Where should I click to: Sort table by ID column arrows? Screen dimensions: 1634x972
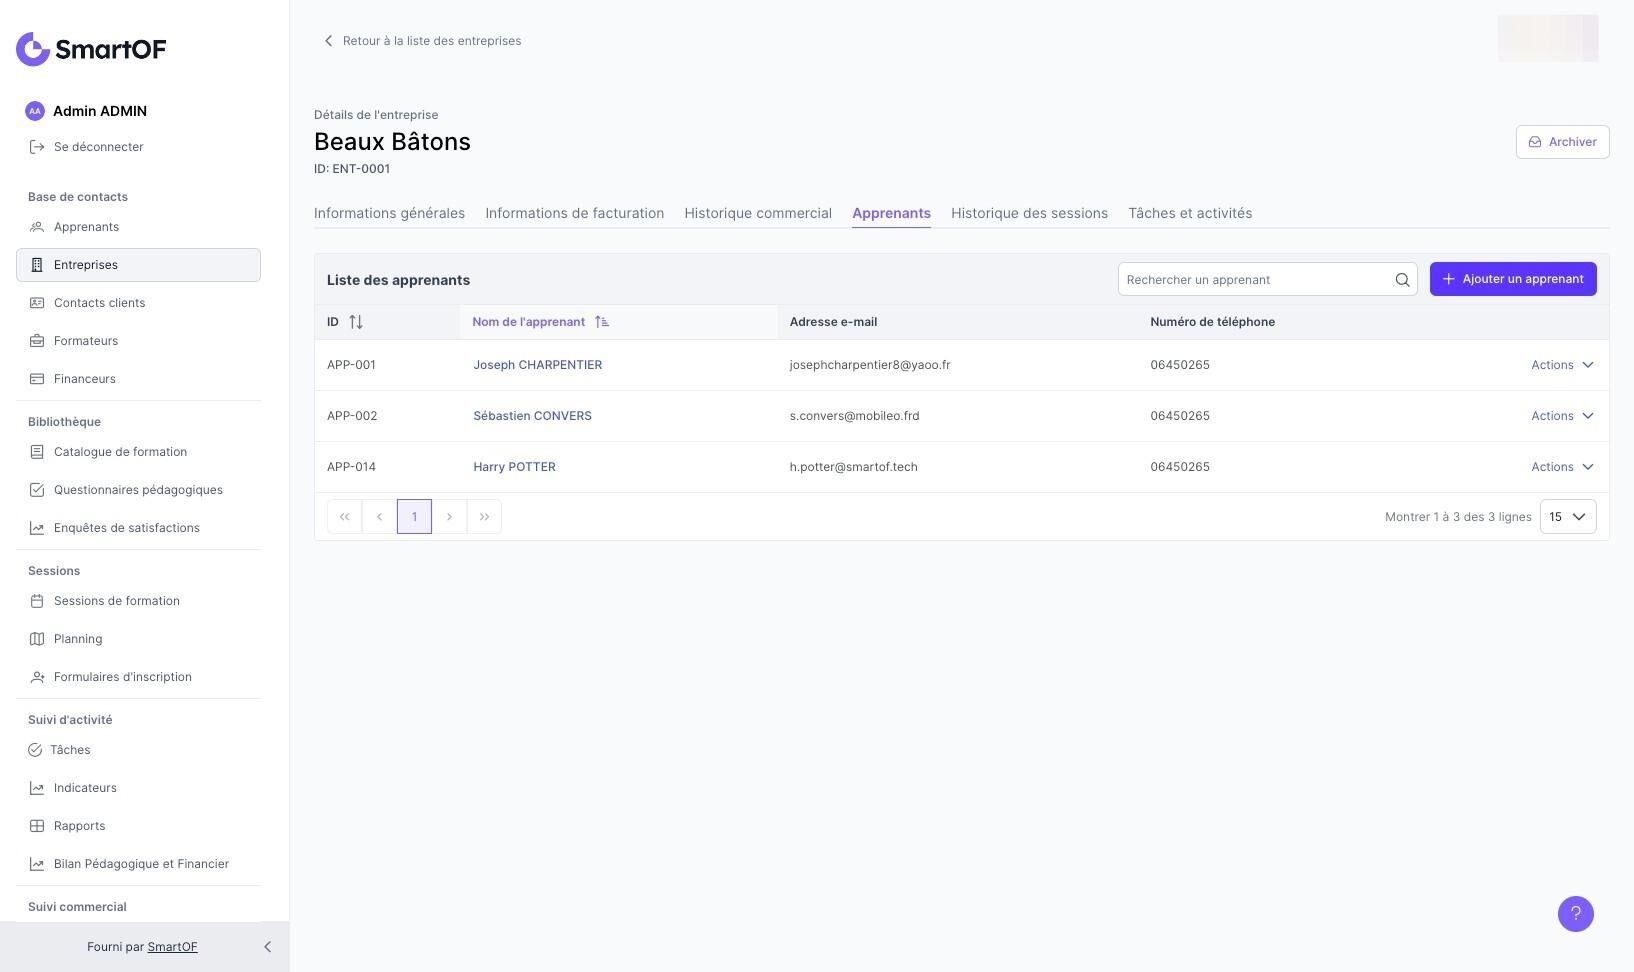[x=356, y=322]
